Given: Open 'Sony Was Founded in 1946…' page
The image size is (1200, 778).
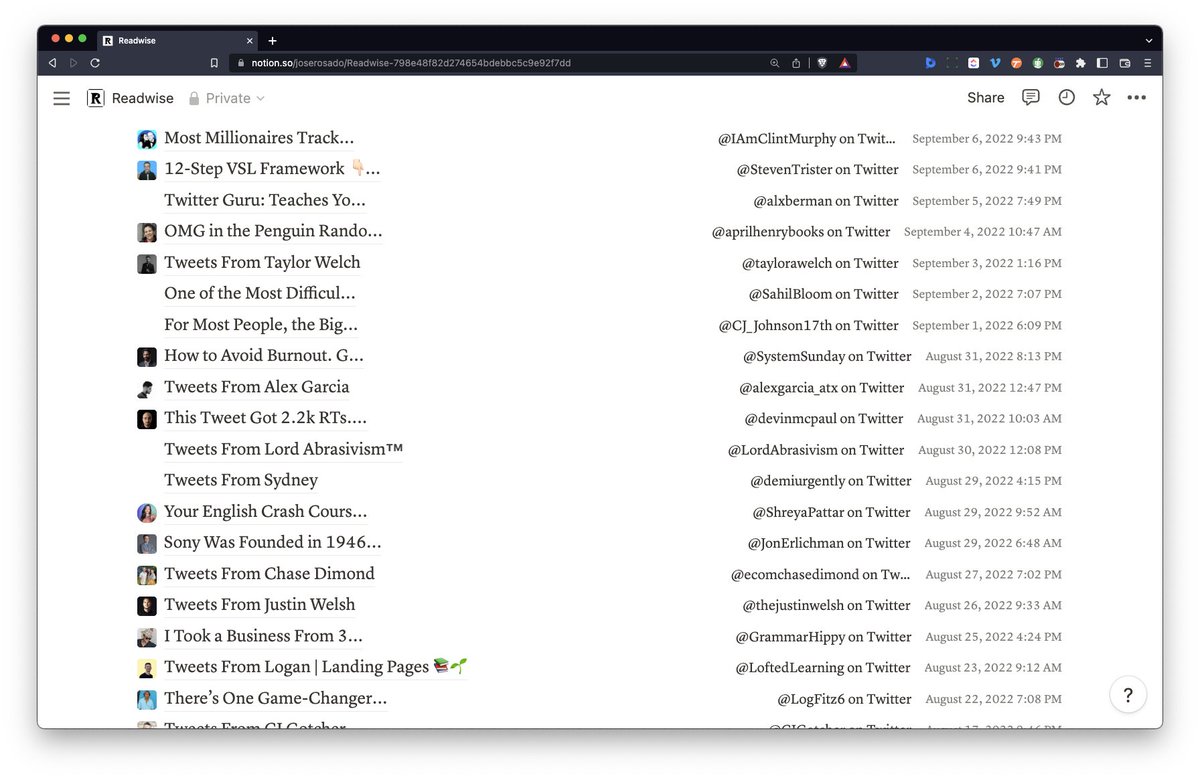Looking at the screenshot, I should (273, 542).
